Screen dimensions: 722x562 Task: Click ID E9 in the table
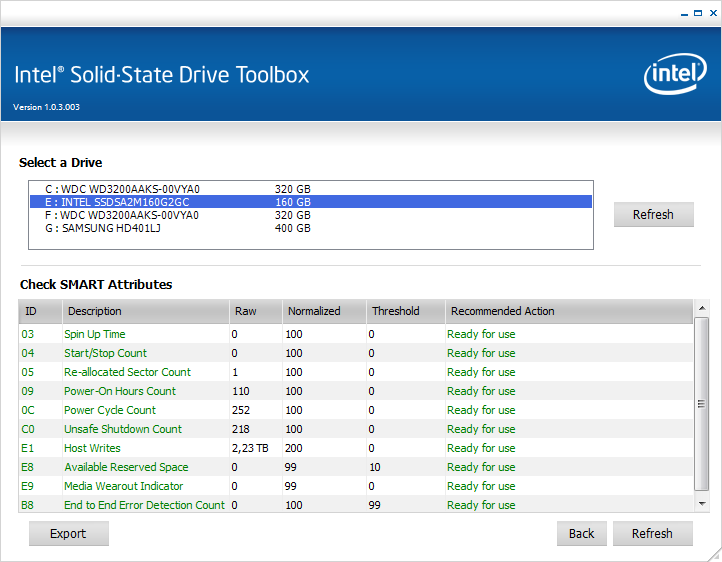pos(27,486)
